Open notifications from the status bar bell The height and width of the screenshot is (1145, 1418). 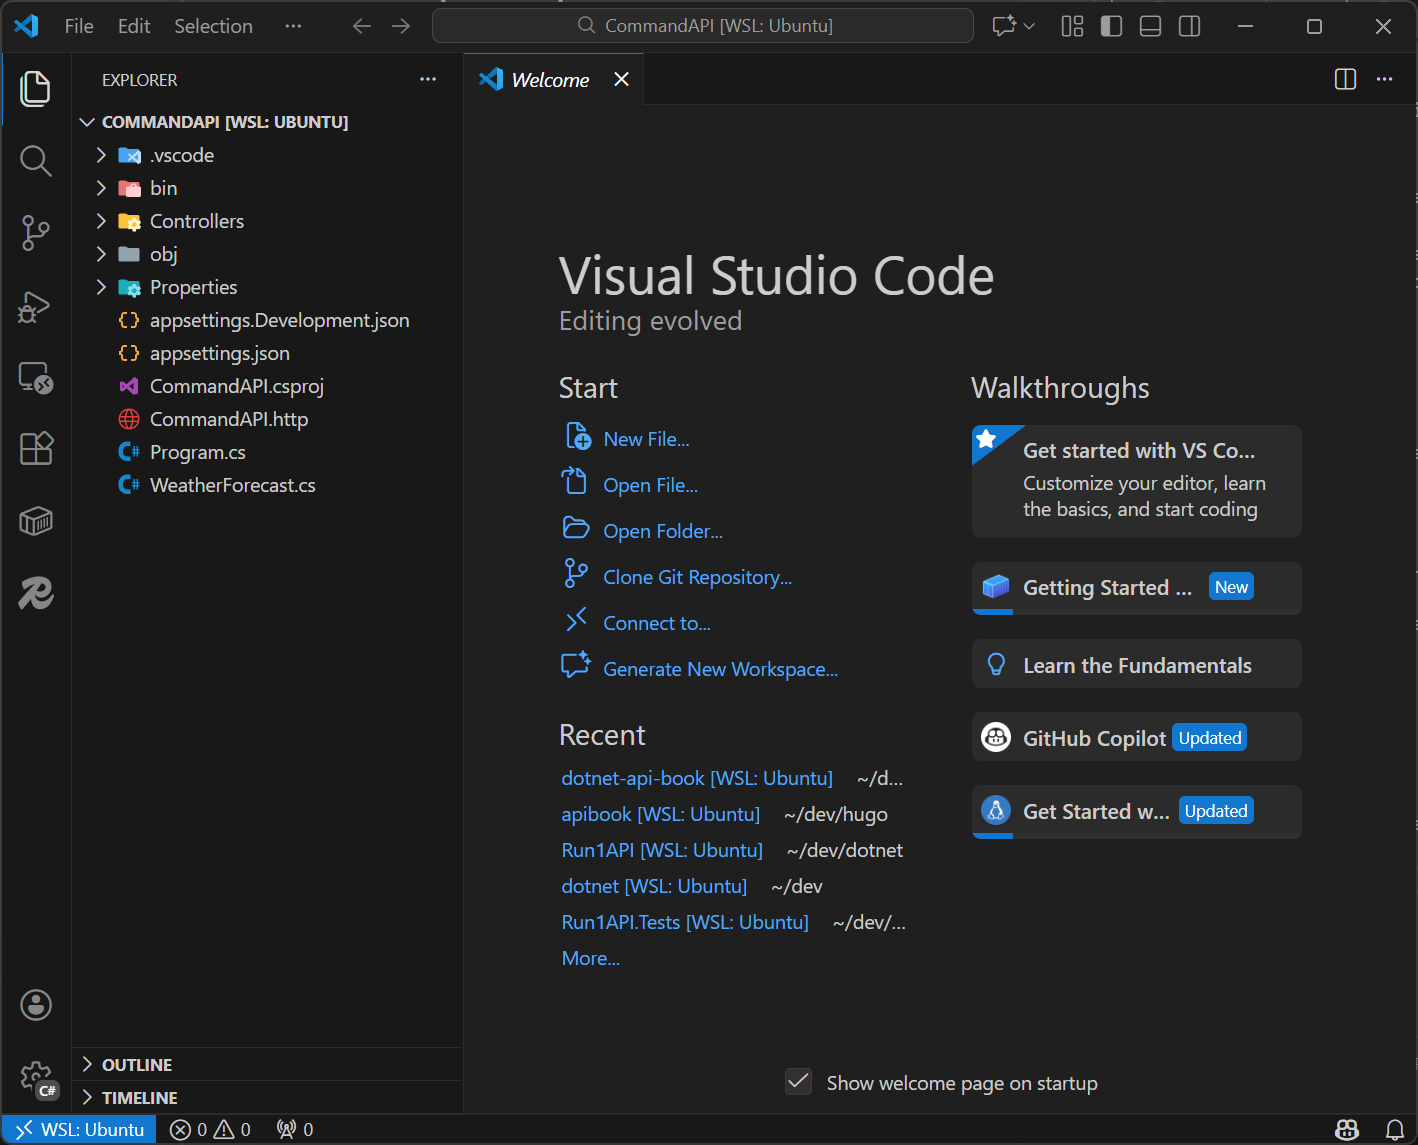tap(1396, 1128)
